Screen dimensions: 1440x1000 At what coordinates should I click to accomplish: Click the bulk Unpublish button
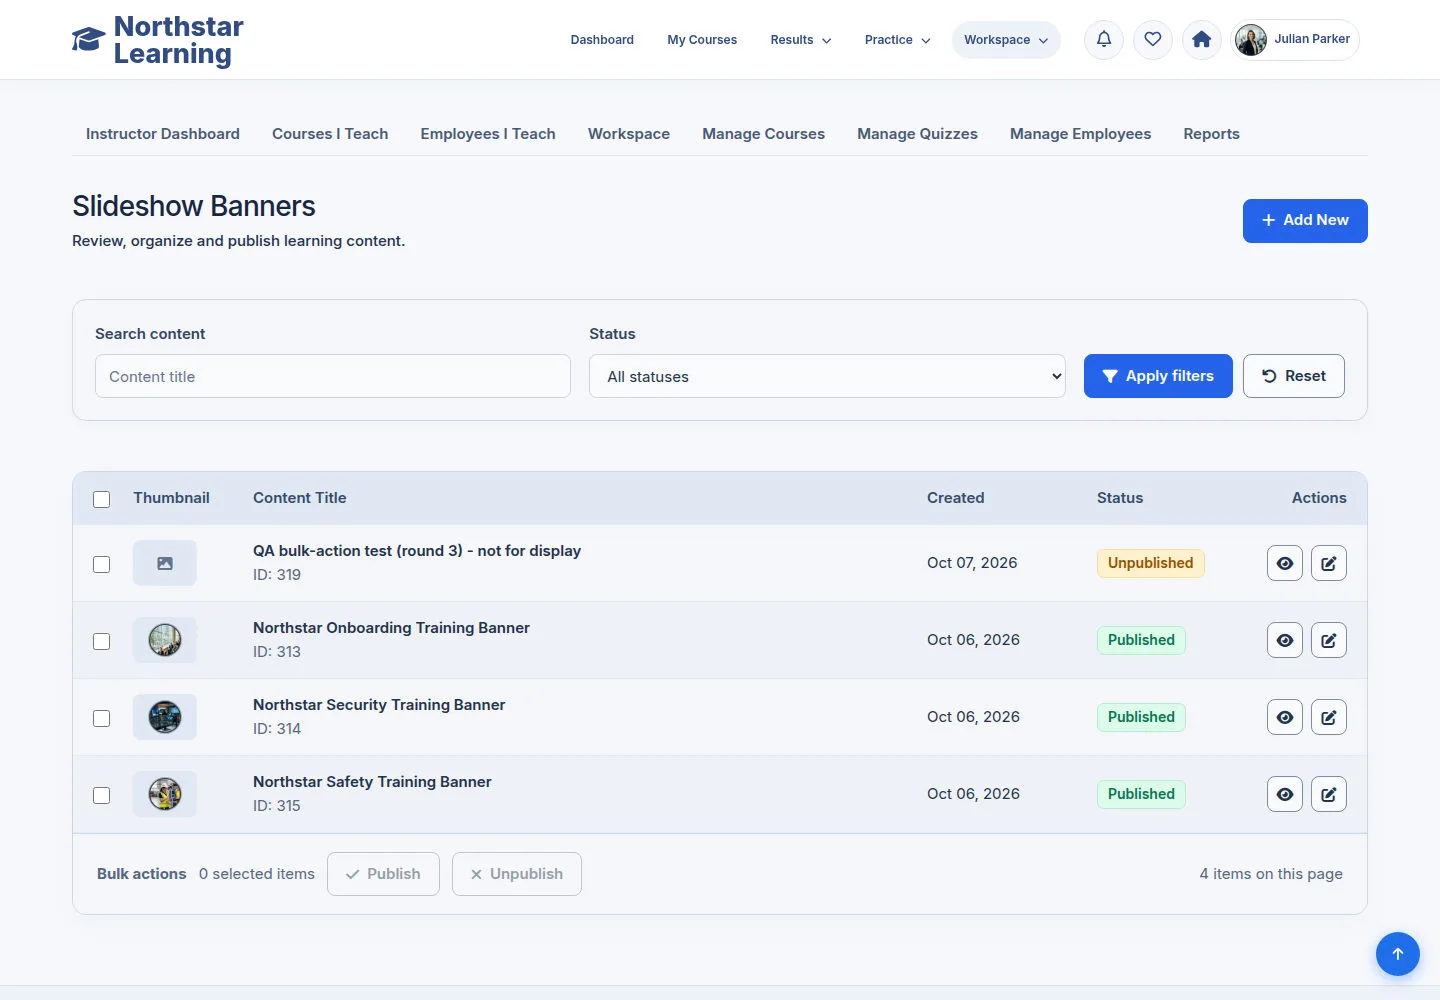[x=517, y=874]
